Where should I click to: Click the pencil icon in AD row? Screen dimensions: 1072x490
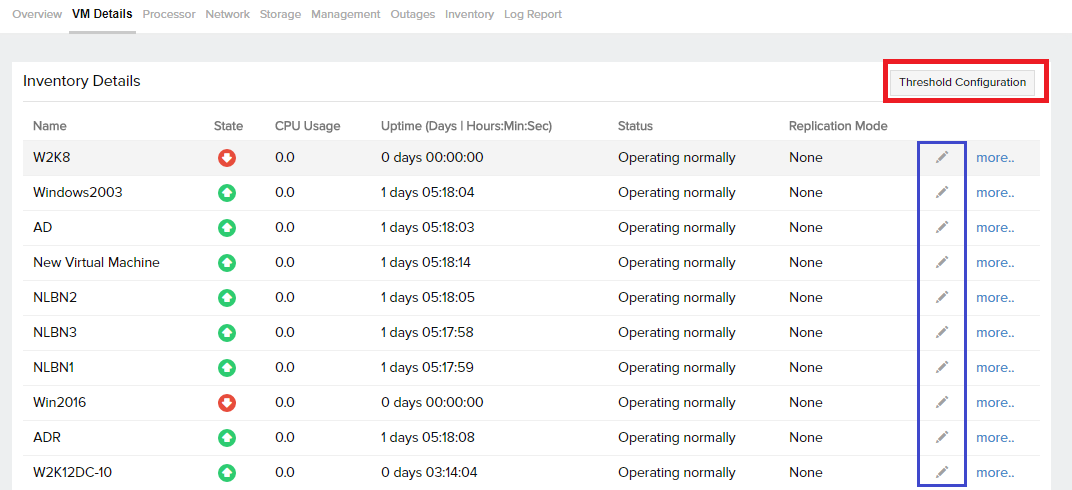coord(941,228)
